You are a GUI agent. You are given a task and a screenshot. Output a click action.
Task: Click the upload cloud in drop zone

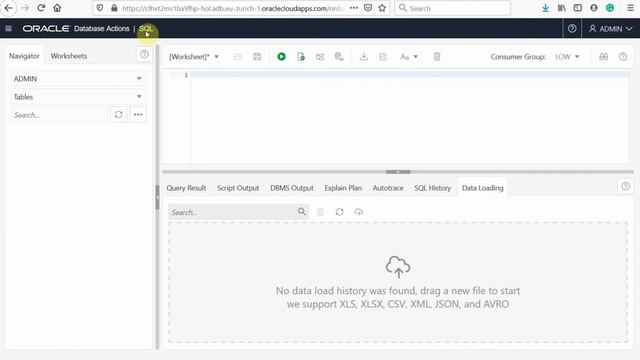coord(398,267)
